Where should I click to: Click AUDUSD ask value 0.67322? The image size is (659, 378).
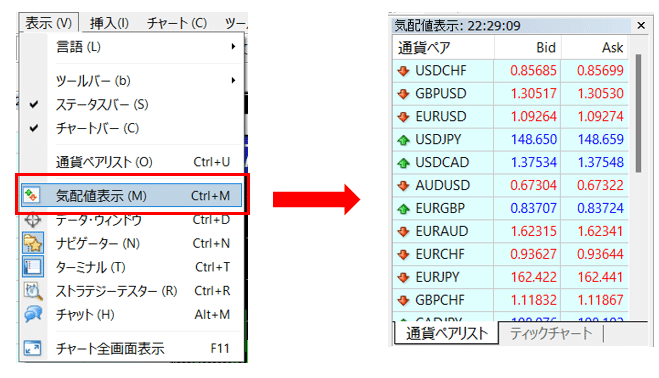click(601, 185)
